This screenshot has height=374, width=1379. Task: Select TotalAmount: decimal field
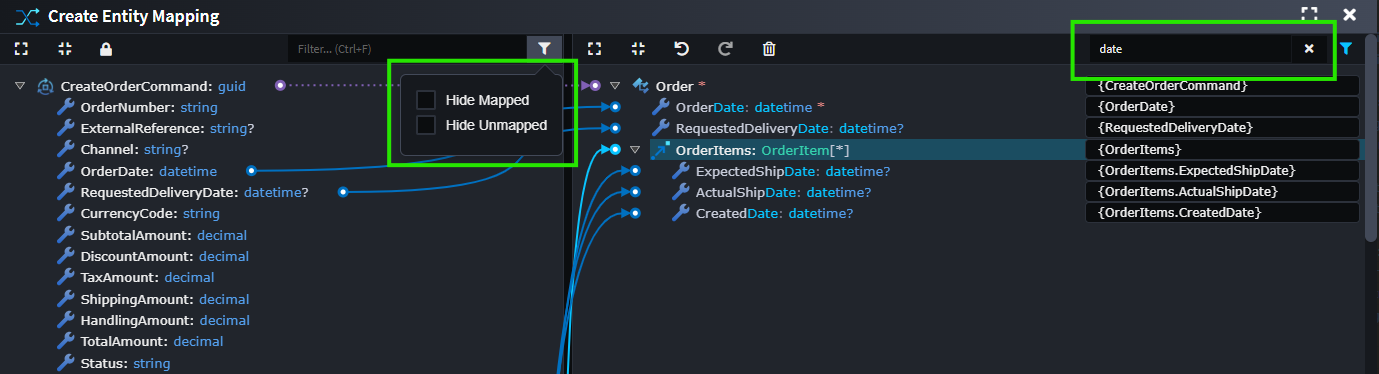(152, 341)
